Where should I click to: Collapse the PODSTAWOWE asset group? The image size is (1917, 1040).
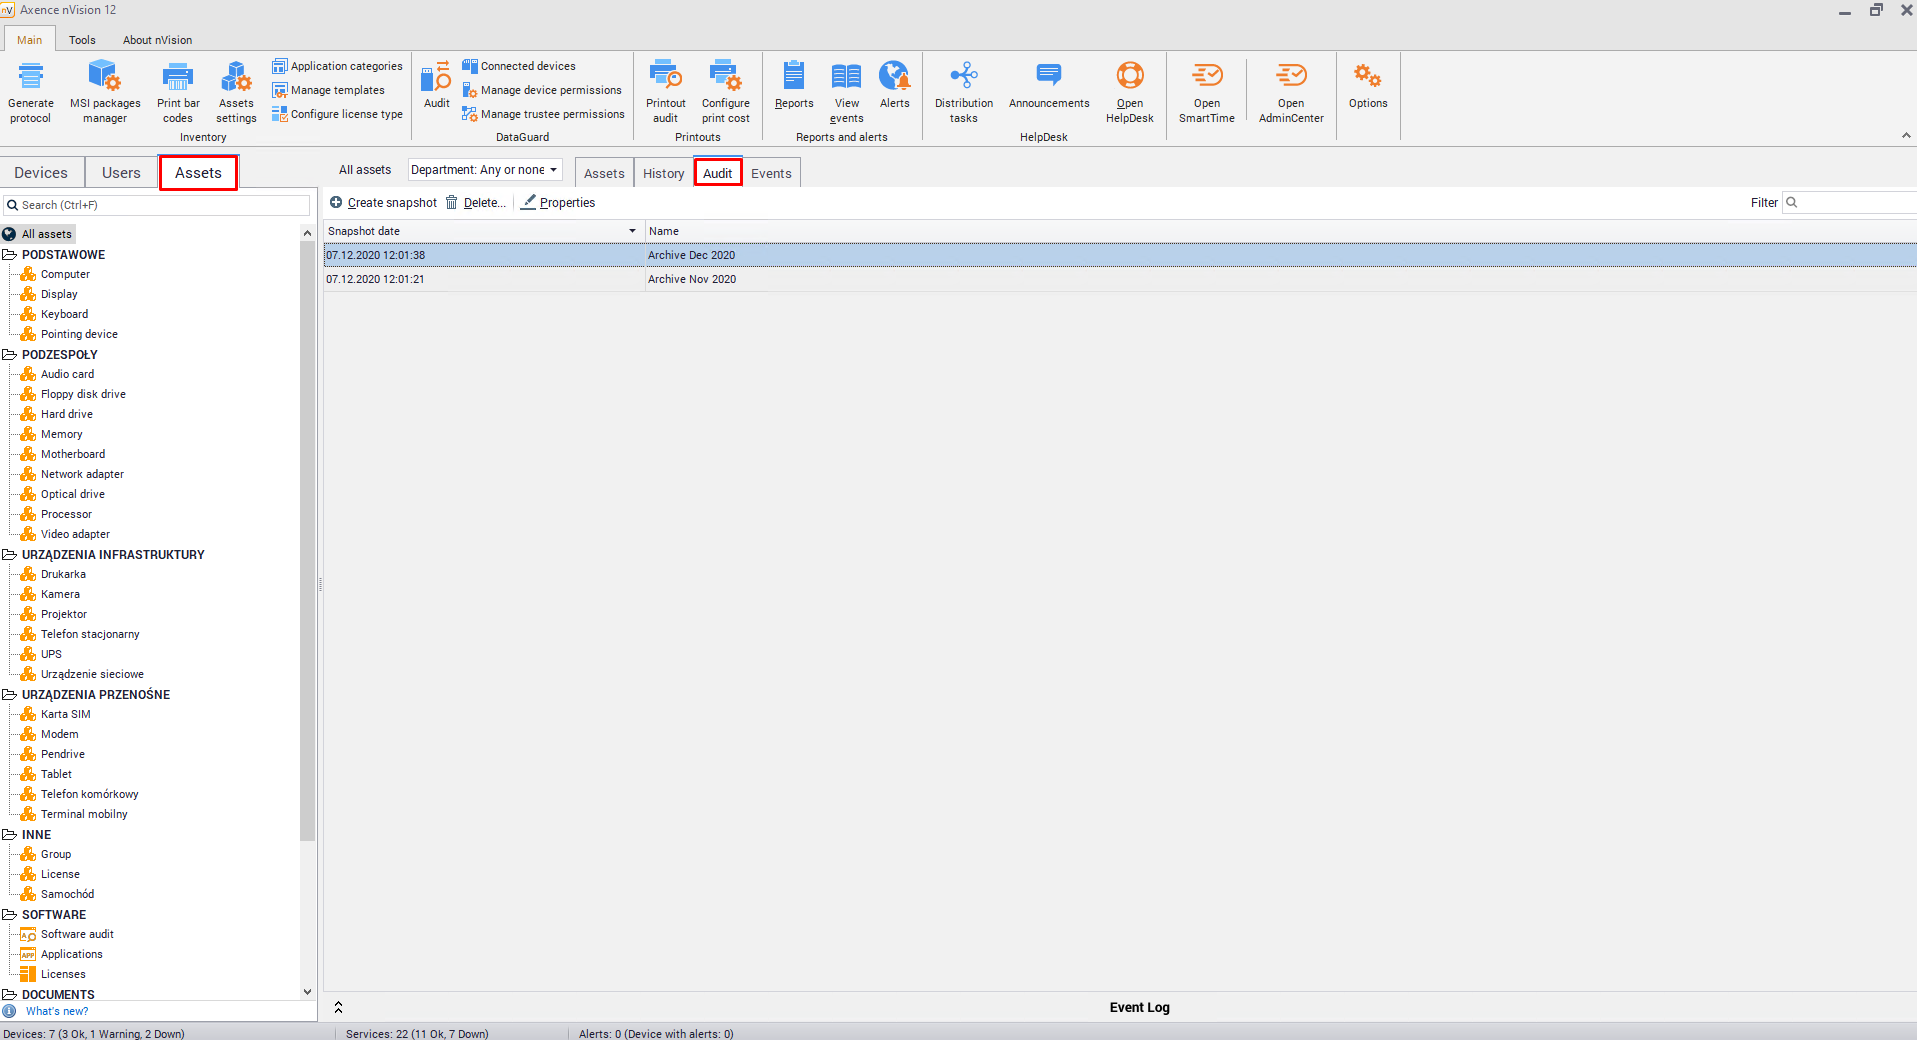point(10,255)
